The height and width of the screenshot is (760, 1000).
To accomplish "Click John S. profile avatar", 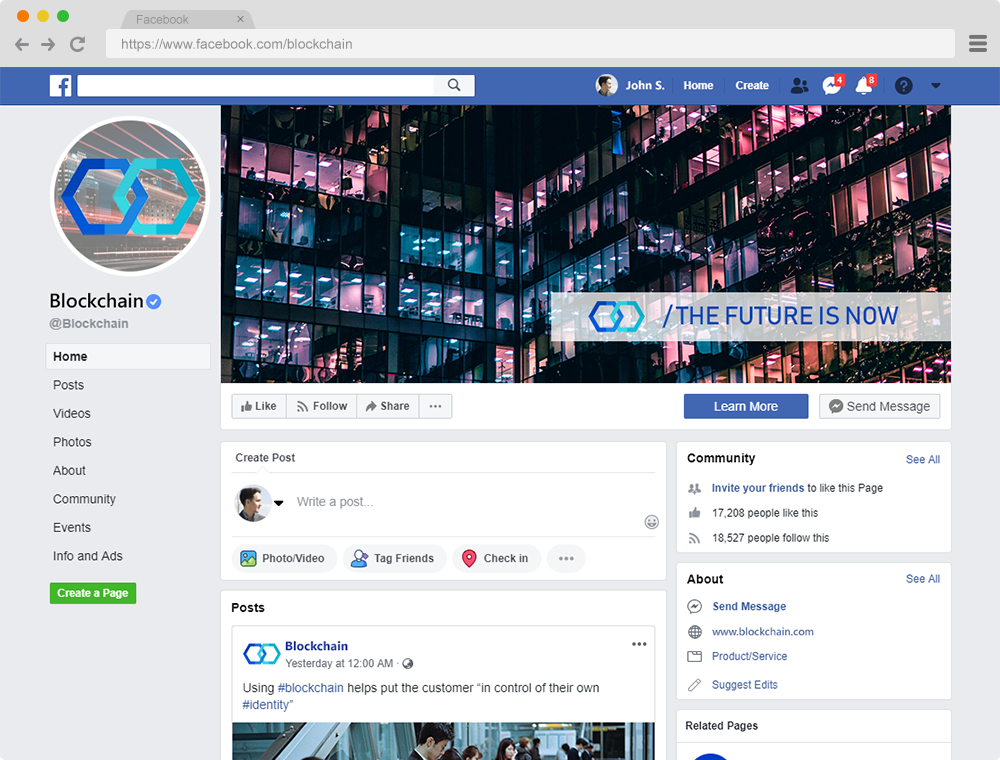I will 607,85.
